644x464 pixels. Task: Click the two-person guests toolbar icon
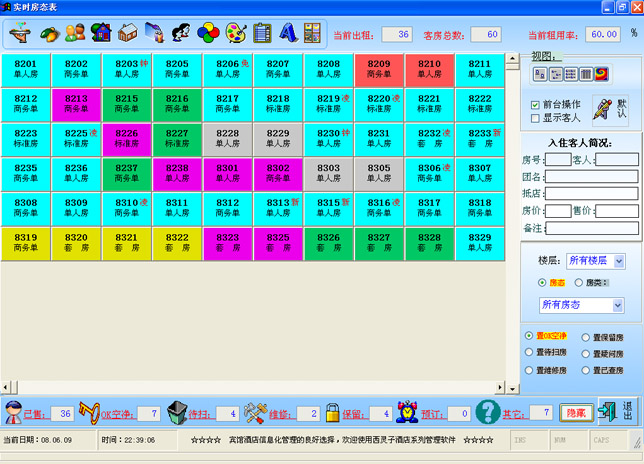point(74,33)
